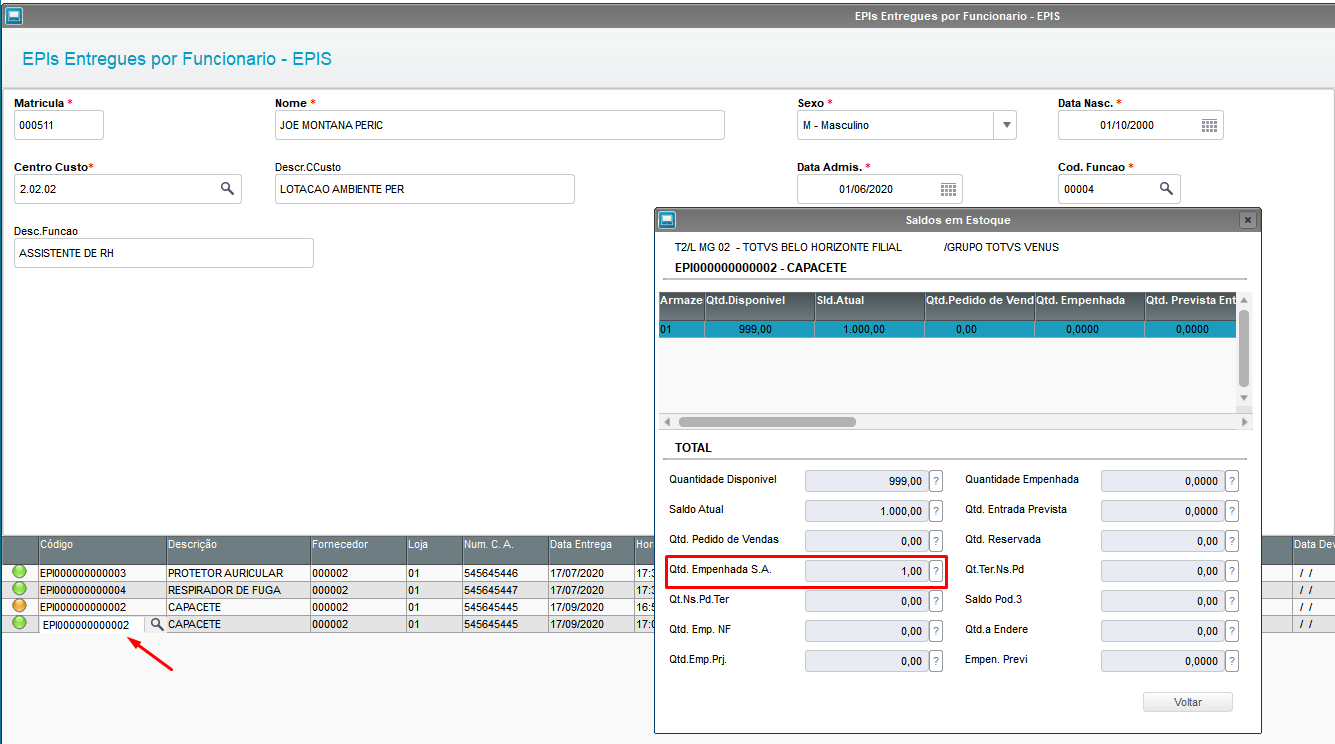Open the Data Admis. calendar picker icon

(x=948, y=189)
